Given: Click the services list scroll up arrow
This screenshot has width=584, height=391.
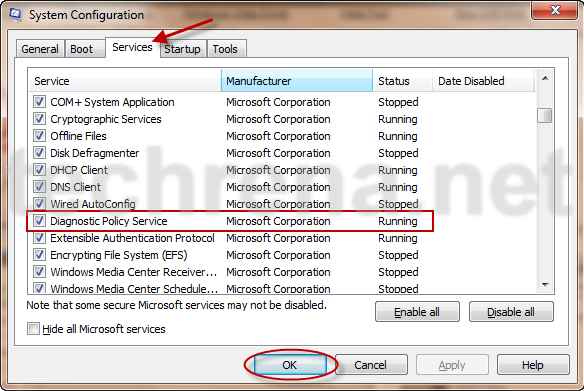Looking at the screenshot, I should [545, 79].
